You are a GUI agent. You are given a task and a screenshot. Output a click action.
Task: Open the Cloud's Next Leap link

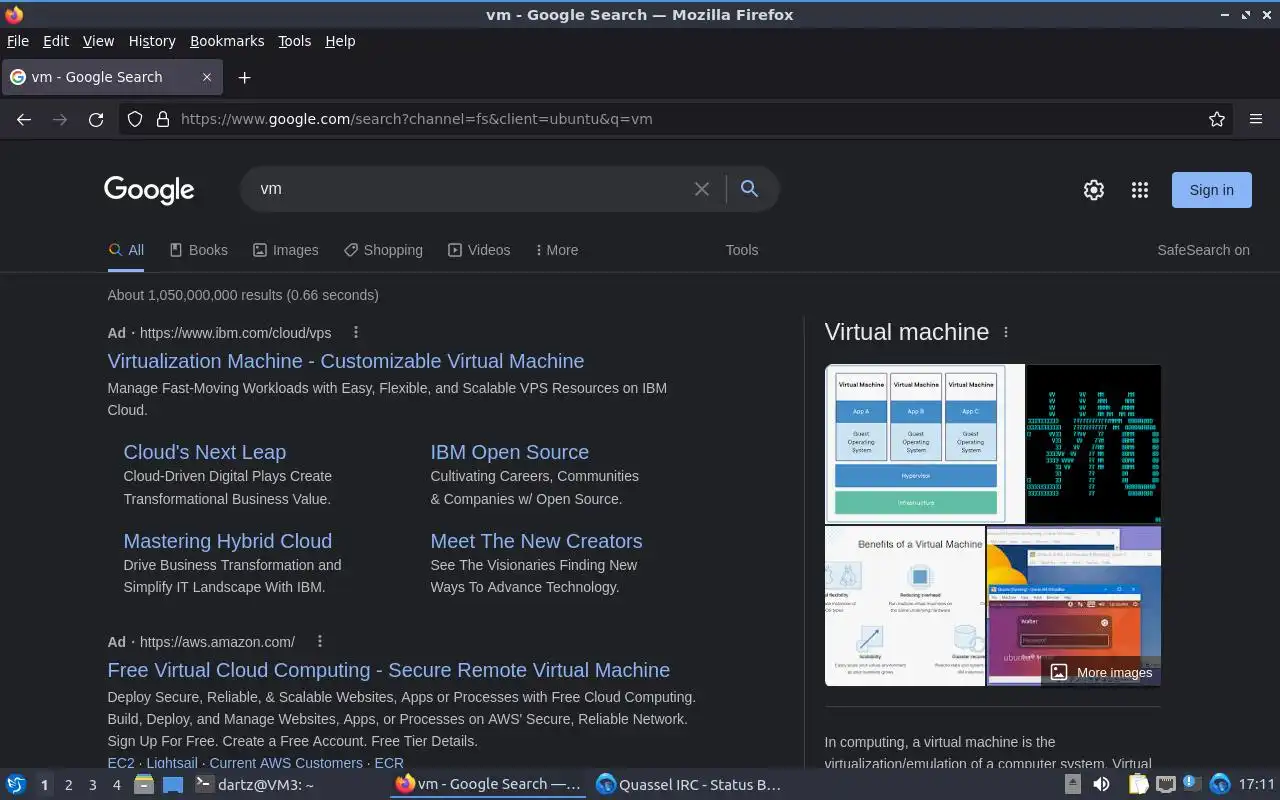point(205,452)
